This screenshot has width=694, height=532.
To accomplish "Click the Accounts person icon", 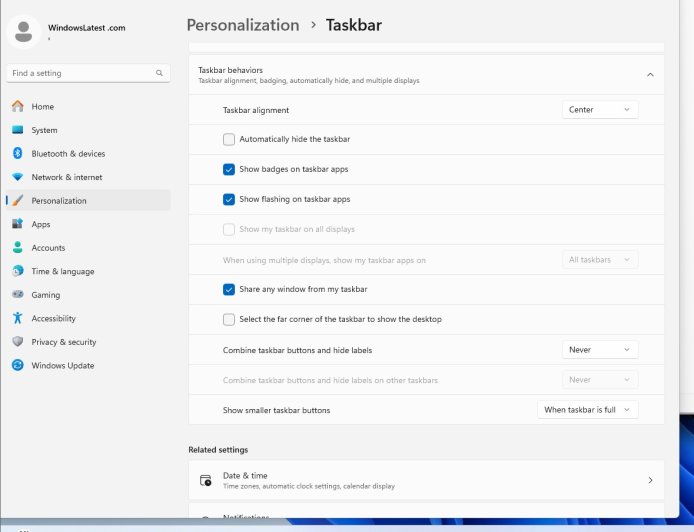I will [x=17, y=248].
